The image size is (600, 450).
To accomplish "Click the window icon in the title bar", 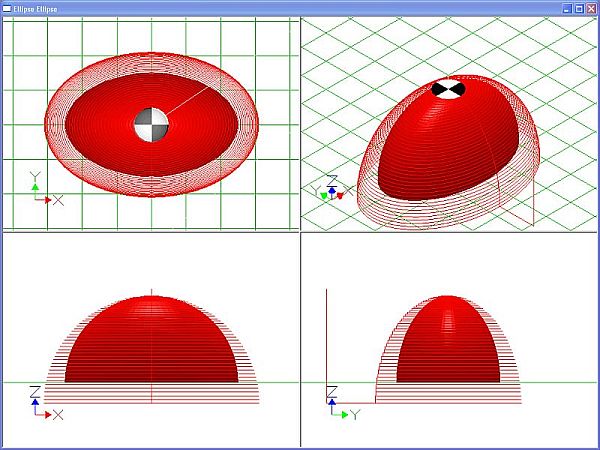I will [7, 7].
